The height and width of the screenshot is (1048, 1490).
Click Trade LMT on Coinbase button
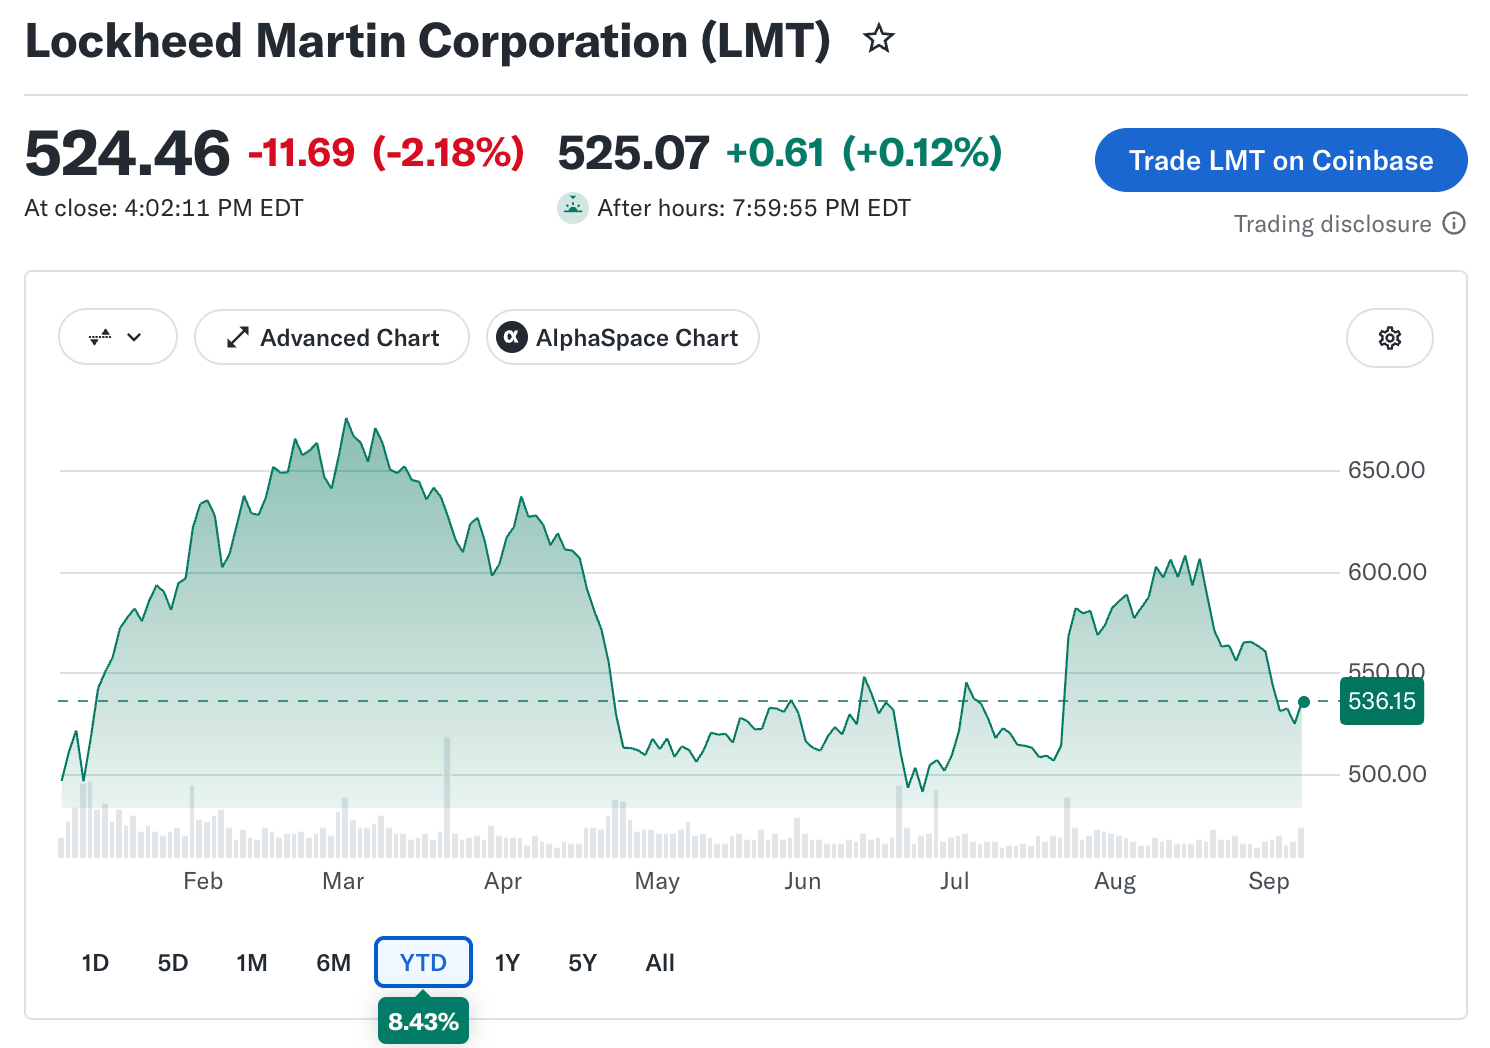(1281, 160)
